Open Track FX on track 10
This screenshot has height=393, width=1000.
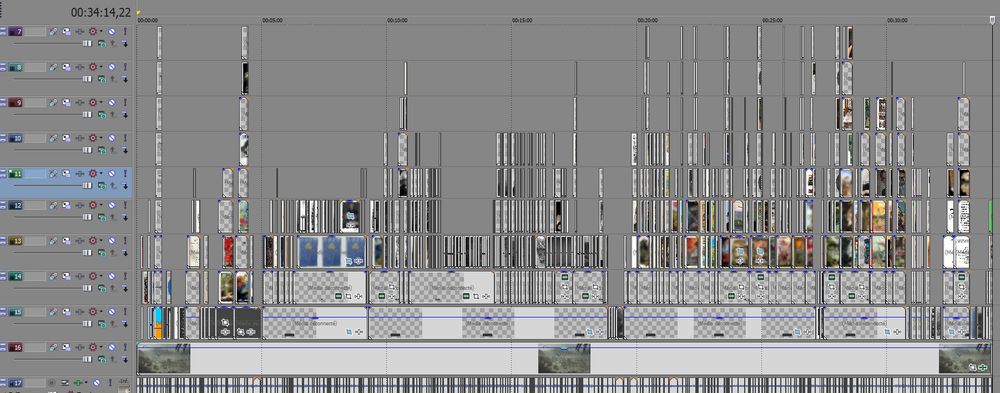[x=80, y=138]
